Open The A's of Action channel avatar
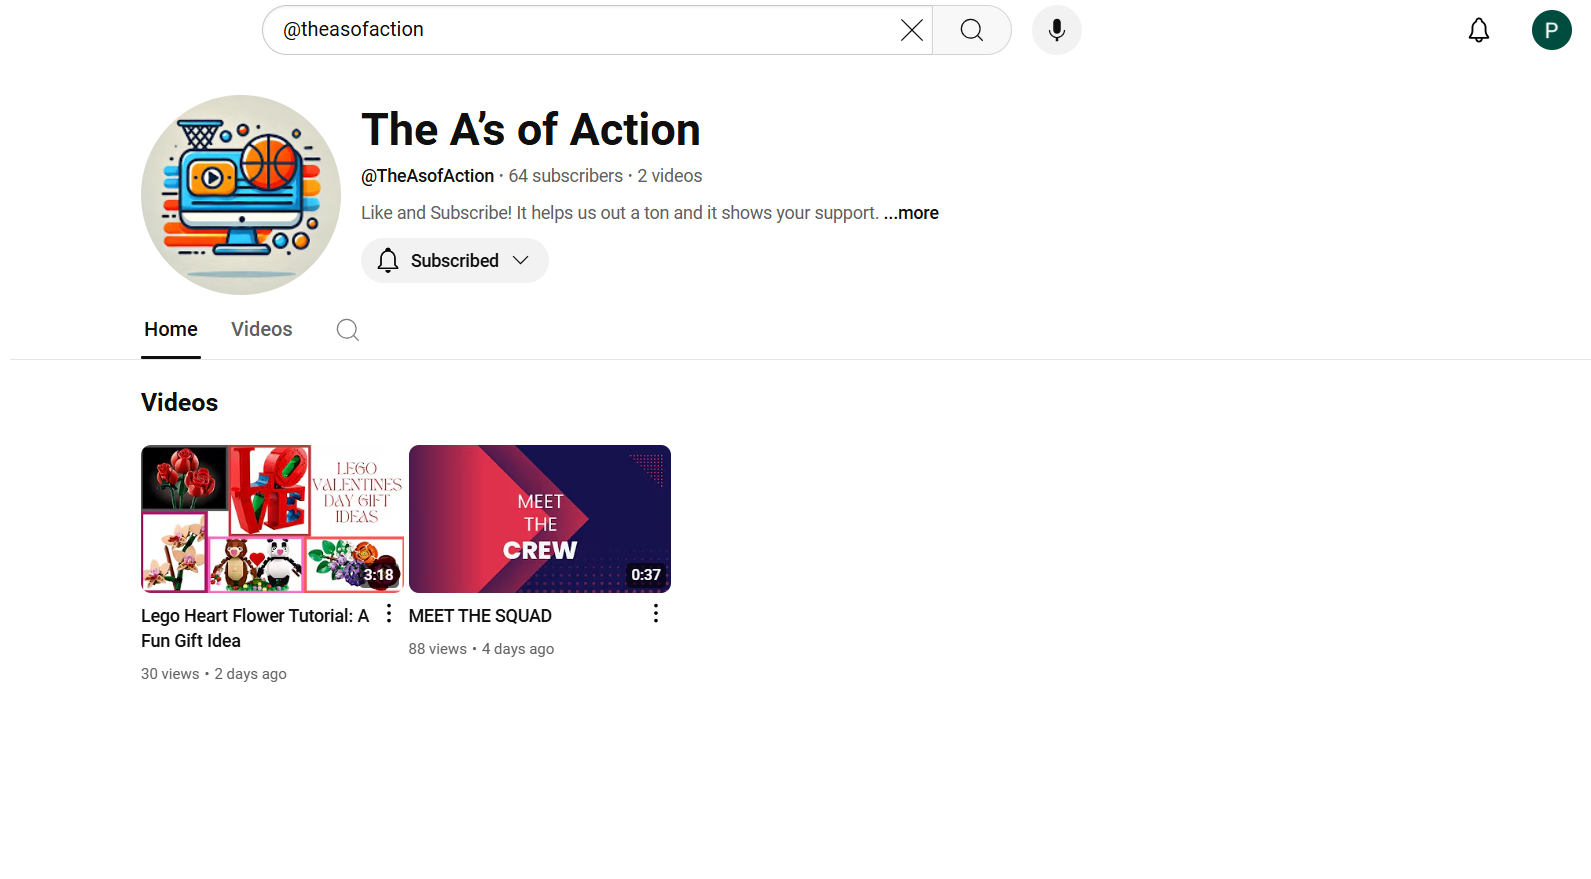The height and width of the screenshot is (879, 1591). pyautogui.click(x=241, y=195)
